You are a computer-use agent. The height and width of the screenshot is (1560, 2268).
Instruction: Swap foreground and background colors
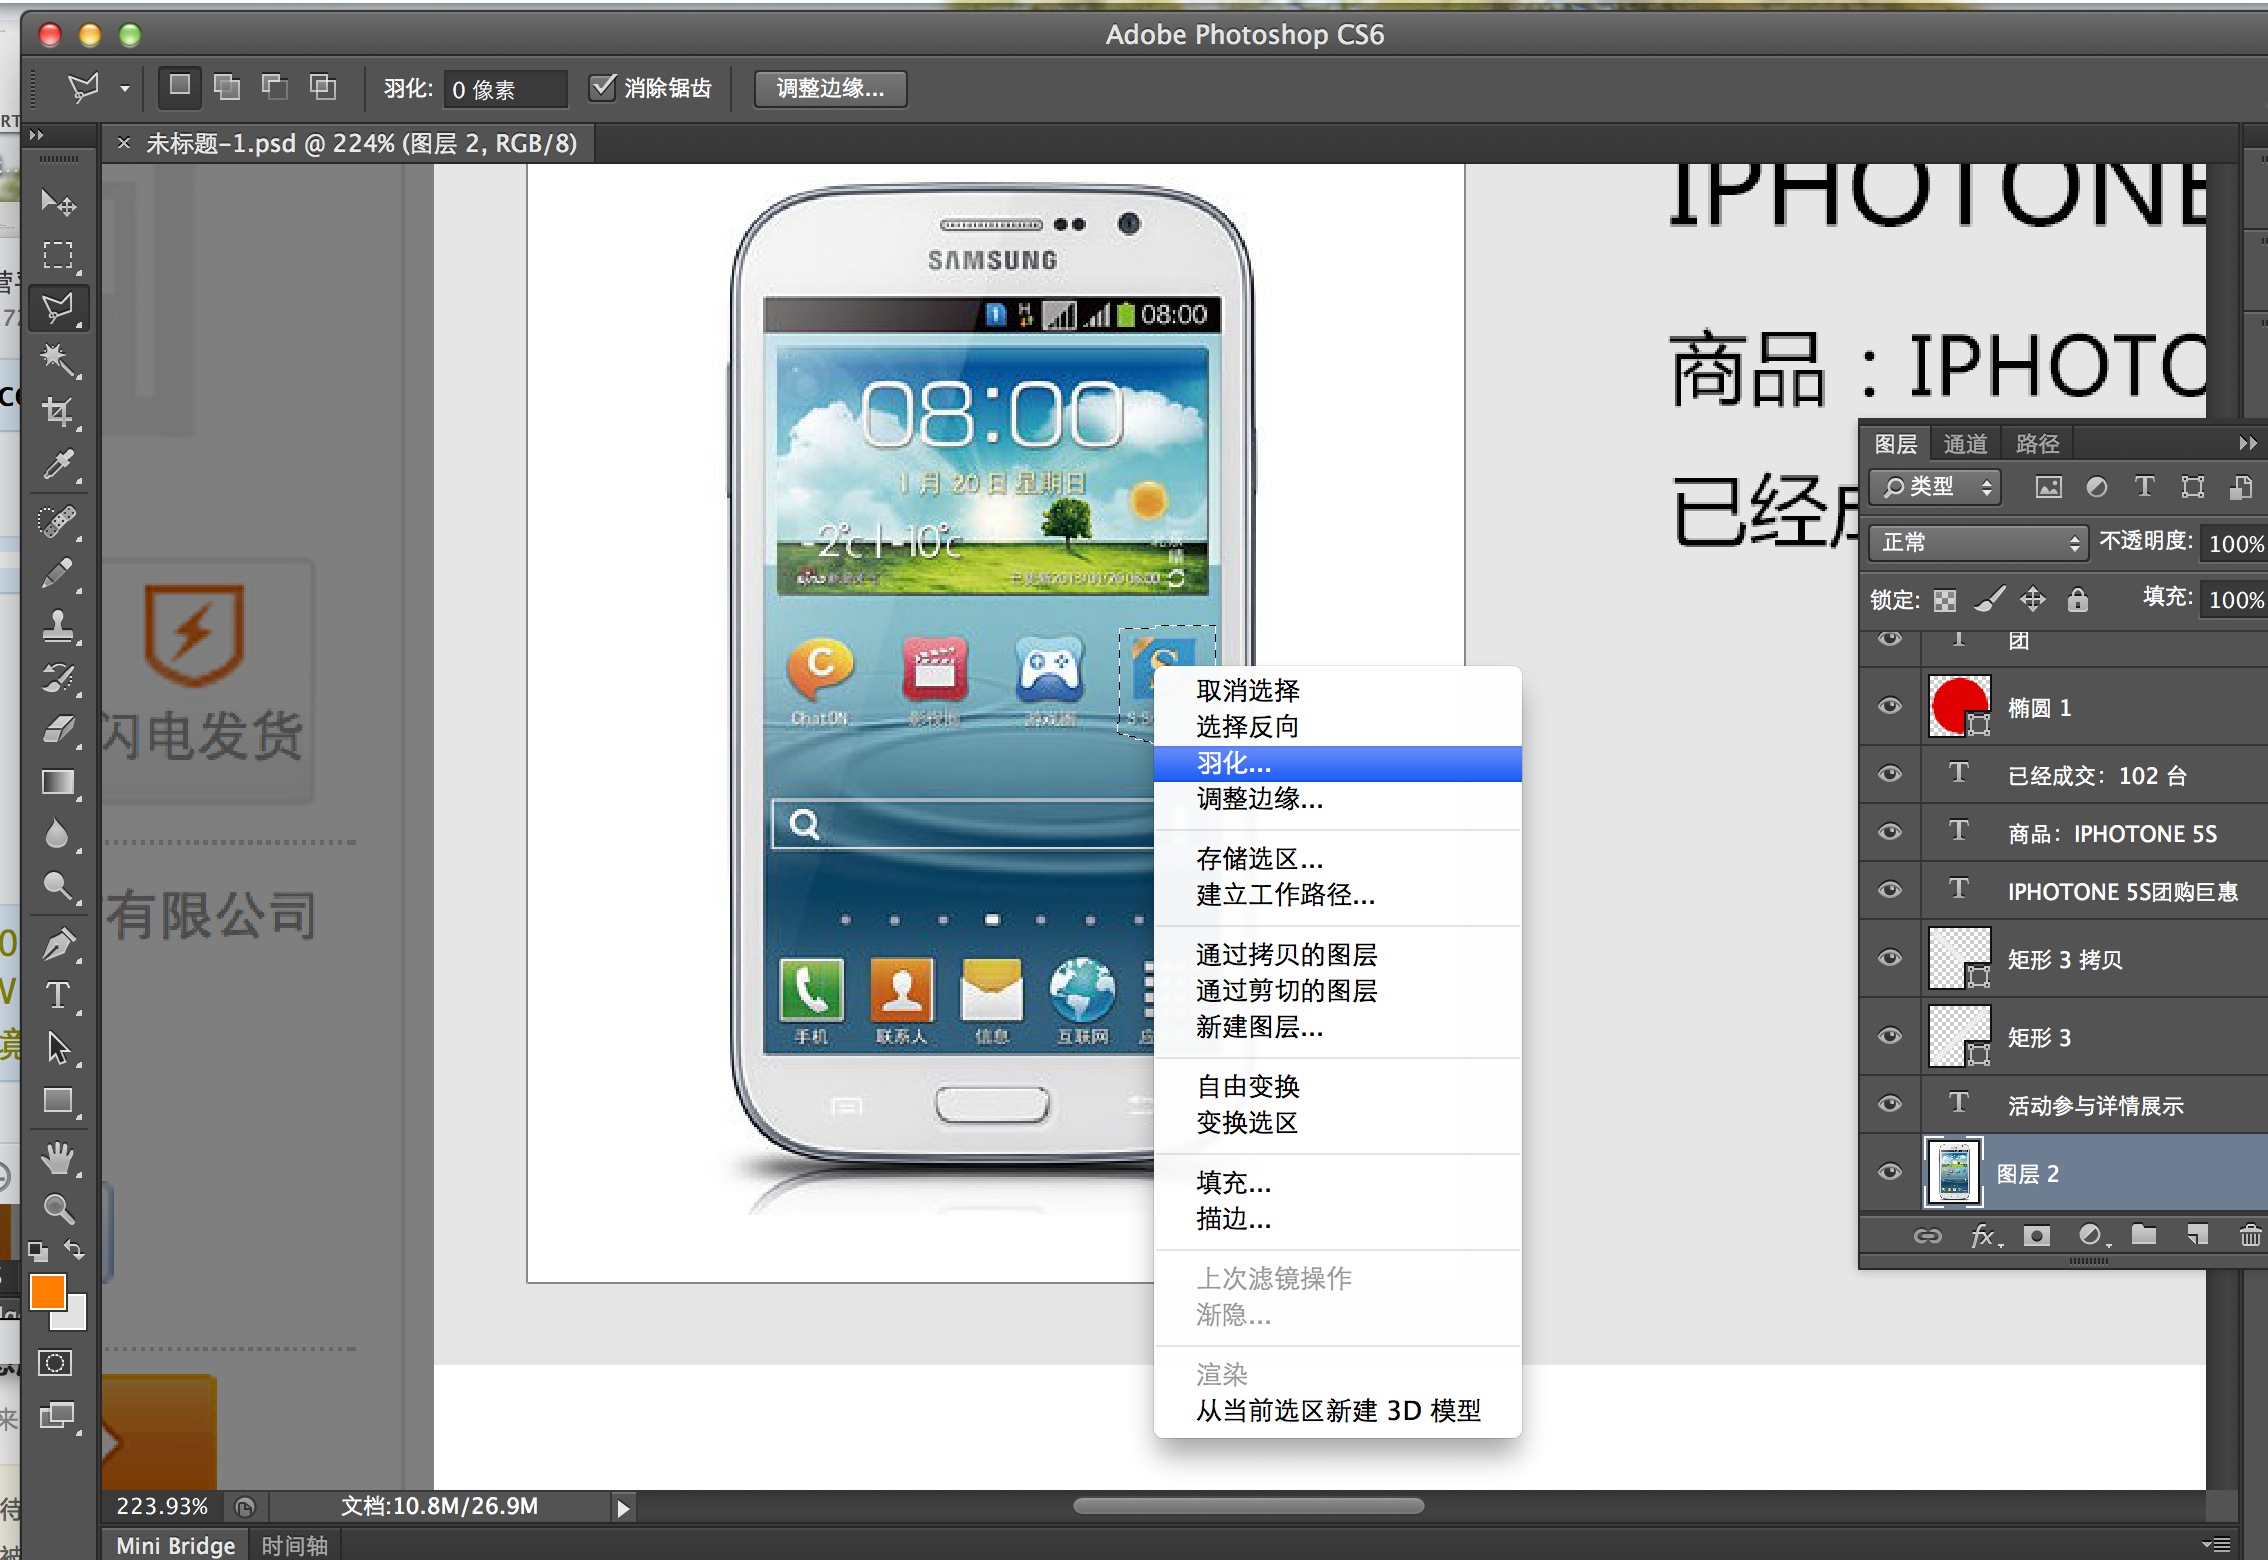pos(75,1249)
